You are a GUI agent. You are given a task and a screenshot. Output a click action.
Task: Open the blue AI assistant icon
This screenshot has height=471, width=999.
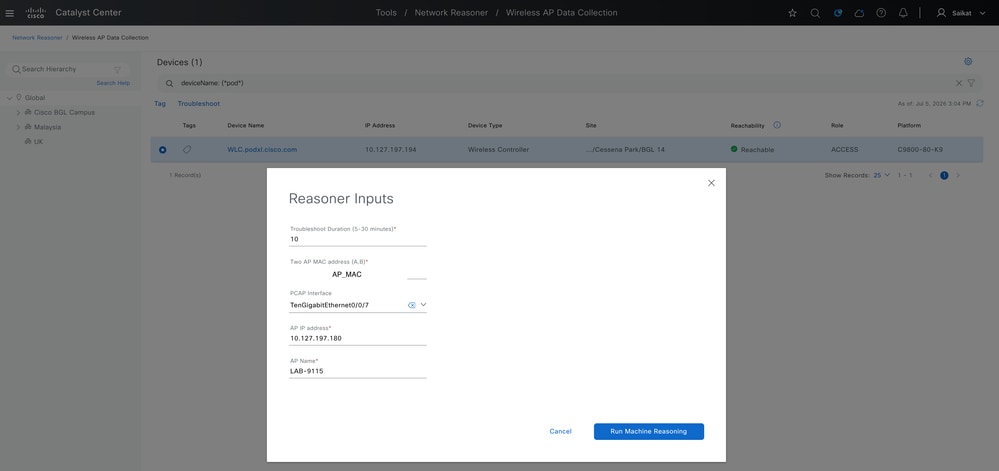838,13
